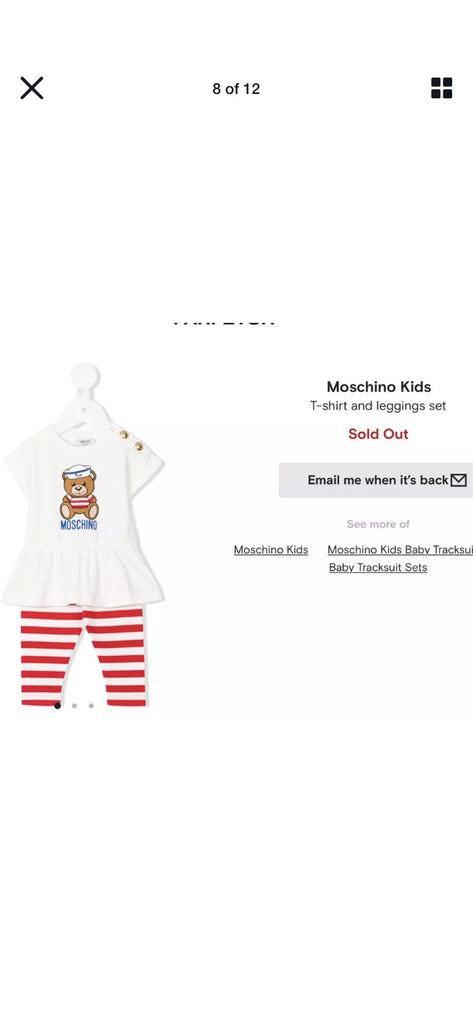
Task: Select the second carousel dot indicator
Action: tap(74, 705)
